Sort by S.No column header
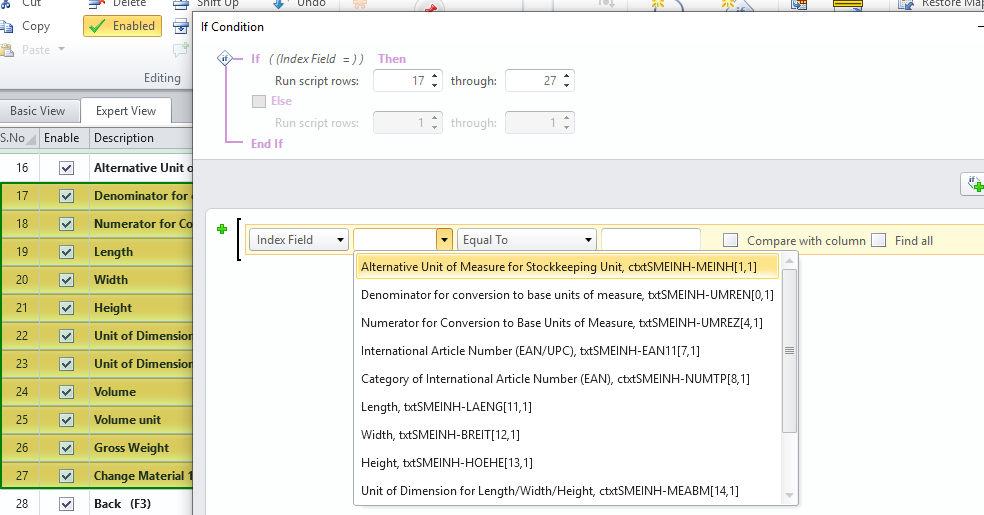The image size is (984, 515). [19, 138]
